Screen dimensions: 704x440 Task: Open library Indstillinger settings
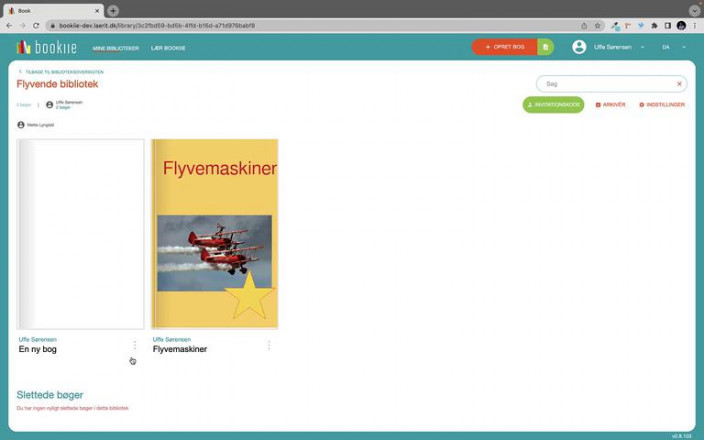[x=662, y=105]
